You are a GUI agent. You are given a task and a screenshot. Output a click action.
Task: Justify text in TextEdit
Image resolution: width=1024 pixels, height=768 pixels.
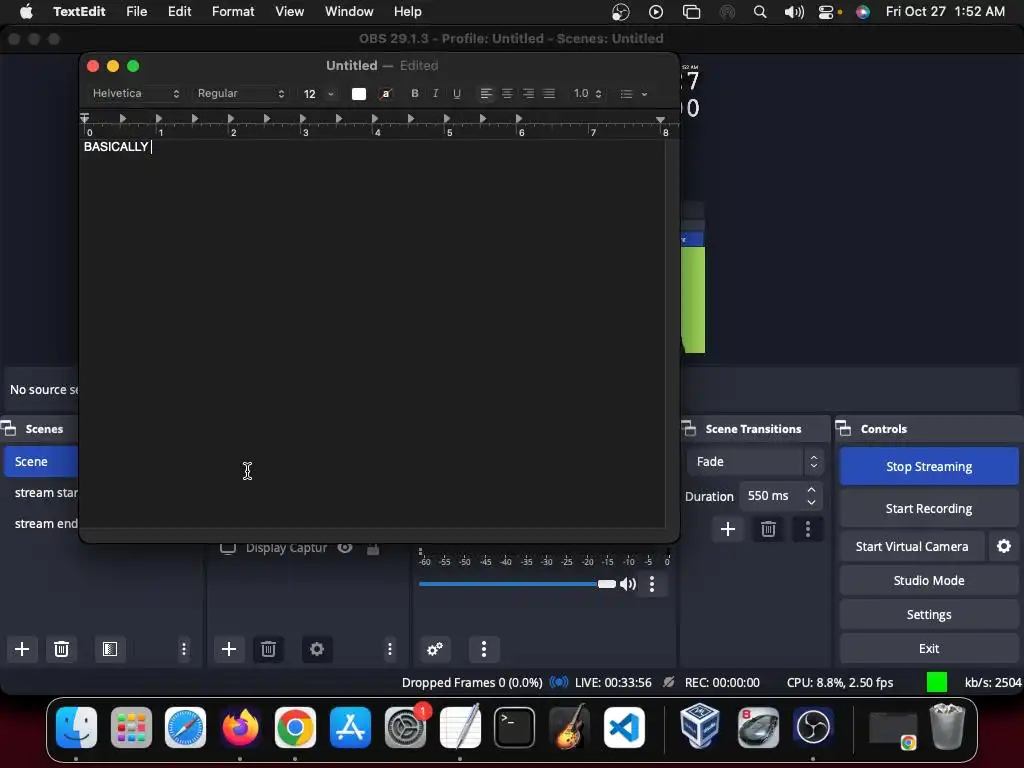549,93
